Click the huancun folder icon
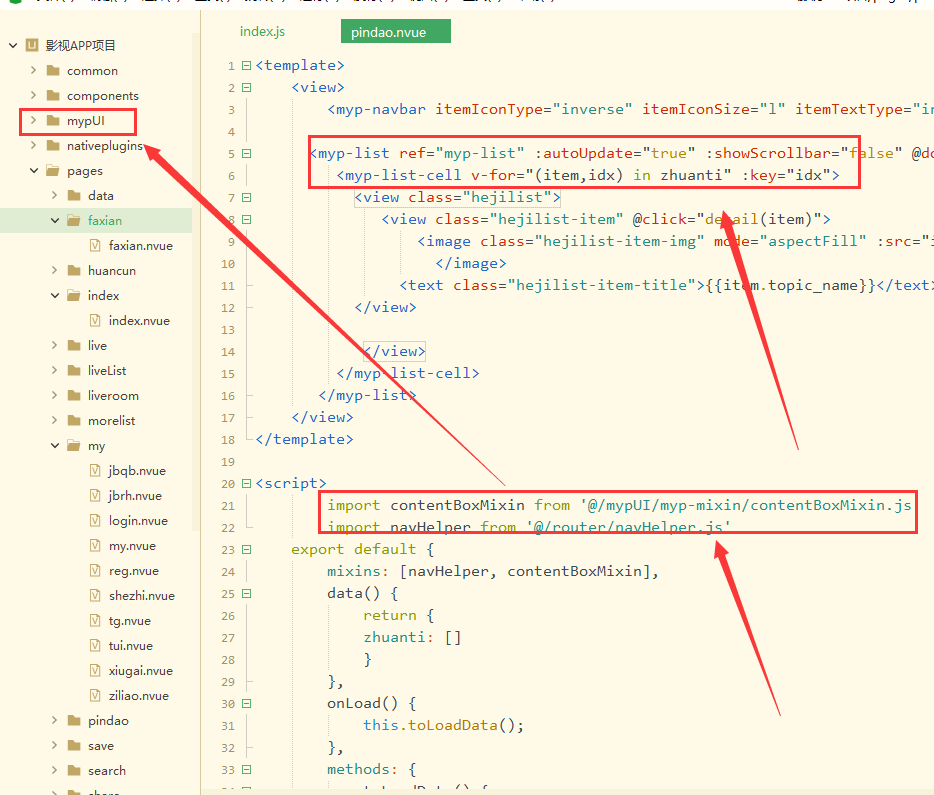 (74, 270)
